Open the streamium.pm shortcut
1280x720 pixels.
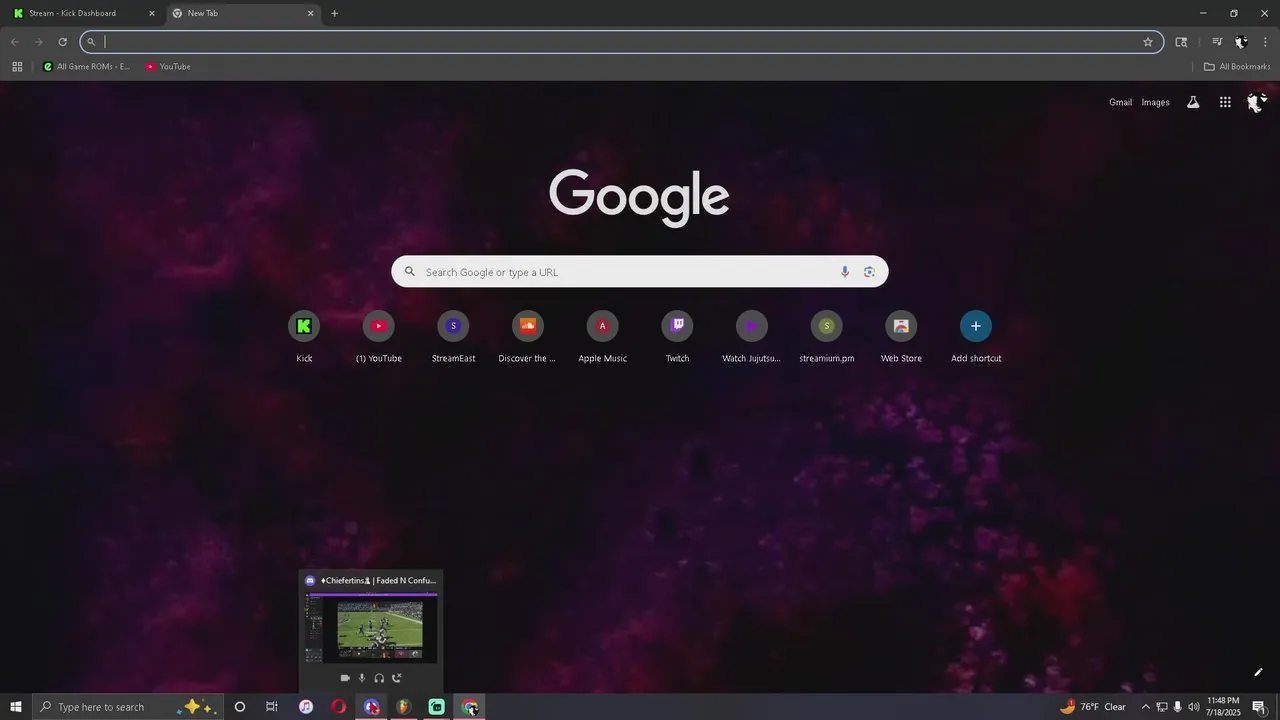point(826,337)
